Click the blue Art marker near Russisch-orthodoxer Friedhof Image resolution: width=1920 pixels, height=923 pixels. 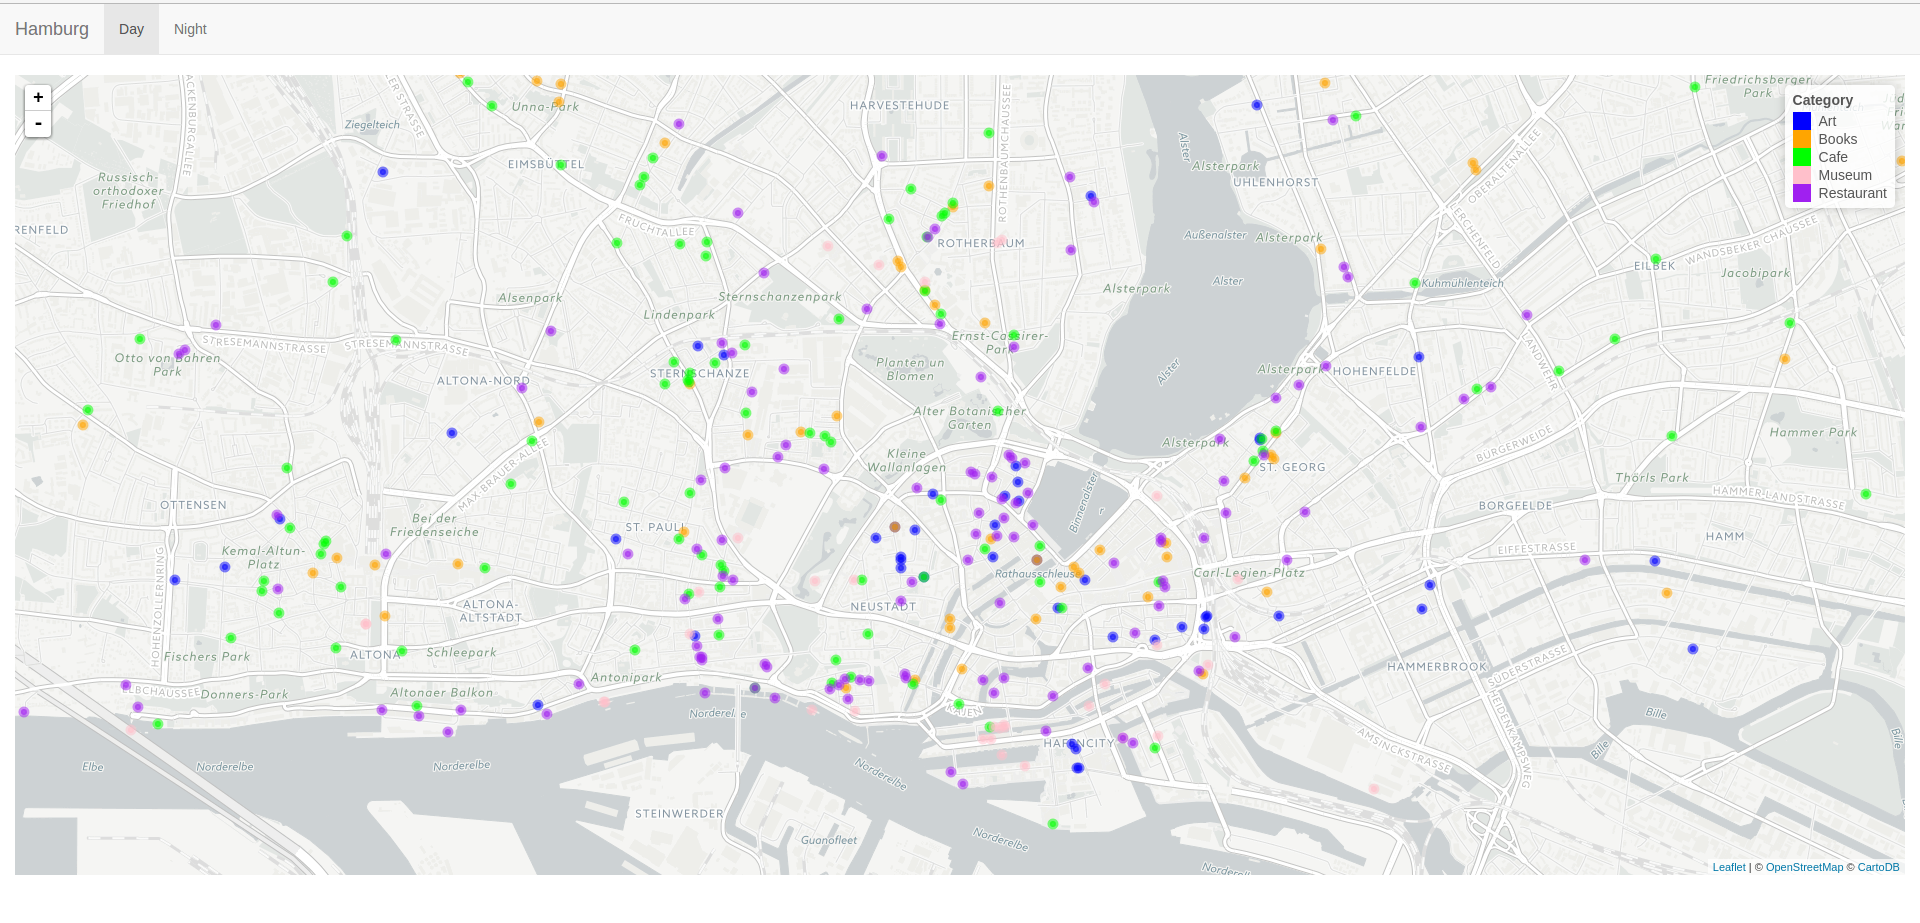pos(383,172)
